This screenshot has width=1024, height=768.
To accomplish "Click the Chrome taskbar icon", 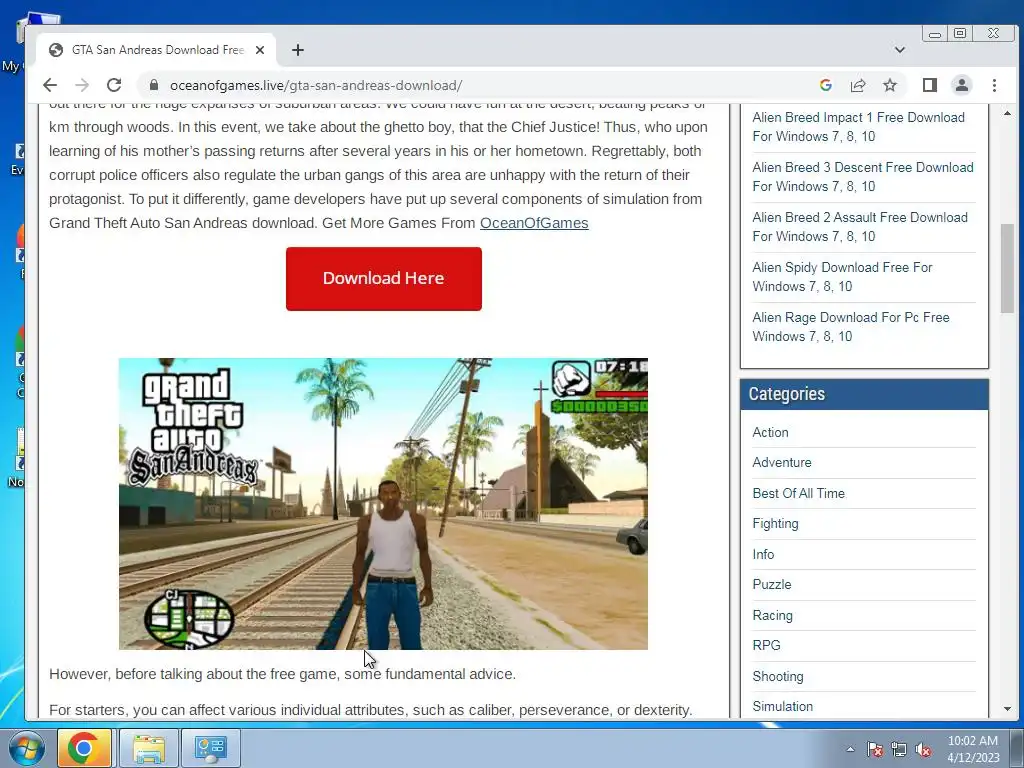I will point(84,748).
